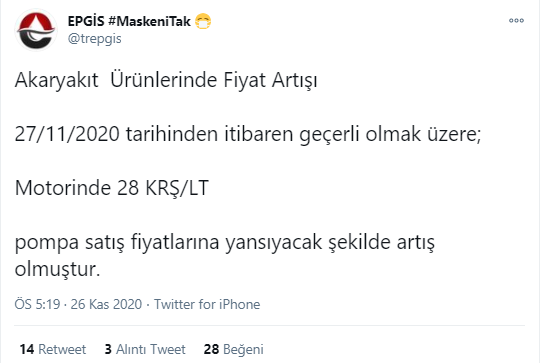Click the 26 Kas 2020 date
Image resolution: width=546 pixels, height=363 pixels.
click(x=106, y=304)
